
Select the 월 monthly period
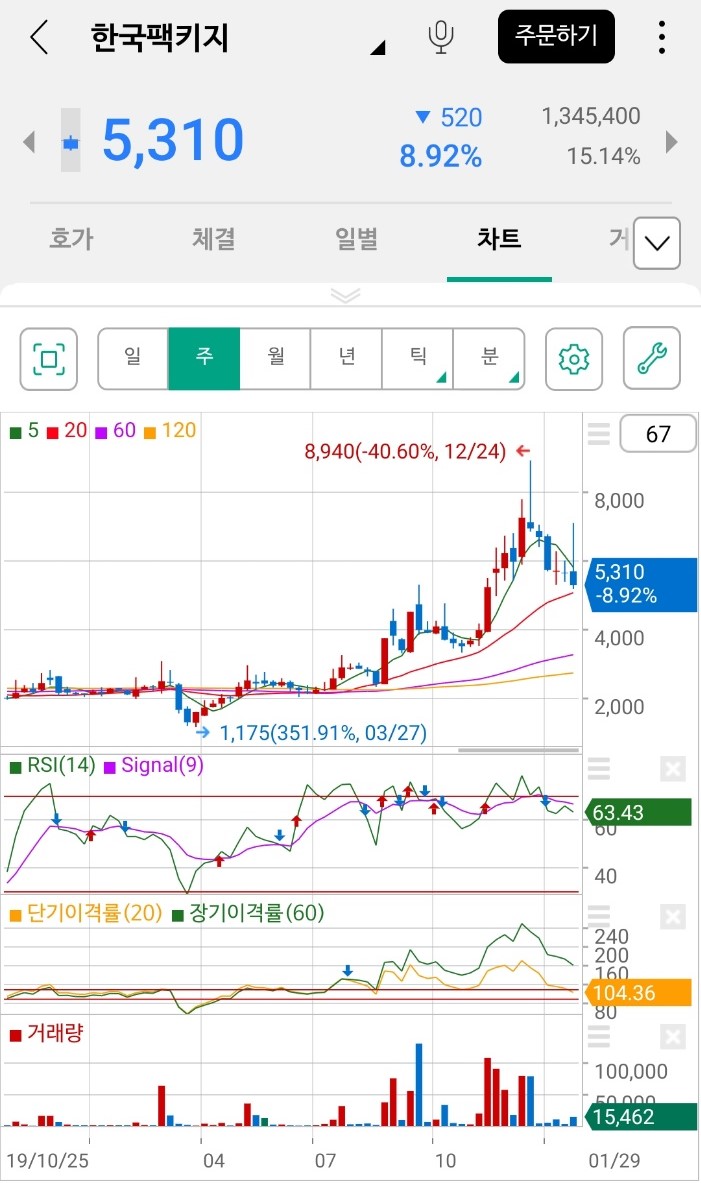point(275,358)
